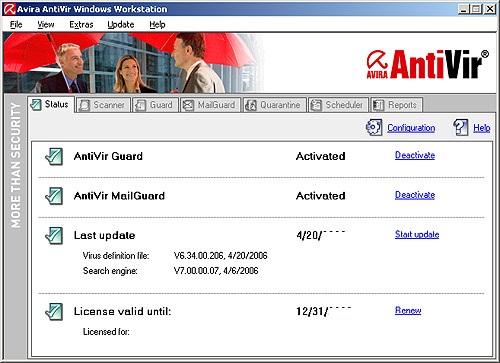This screenshot has width=500, height=363.
Task: Click the Last update status checkmark icon
Action: click(x=54, y=235)
